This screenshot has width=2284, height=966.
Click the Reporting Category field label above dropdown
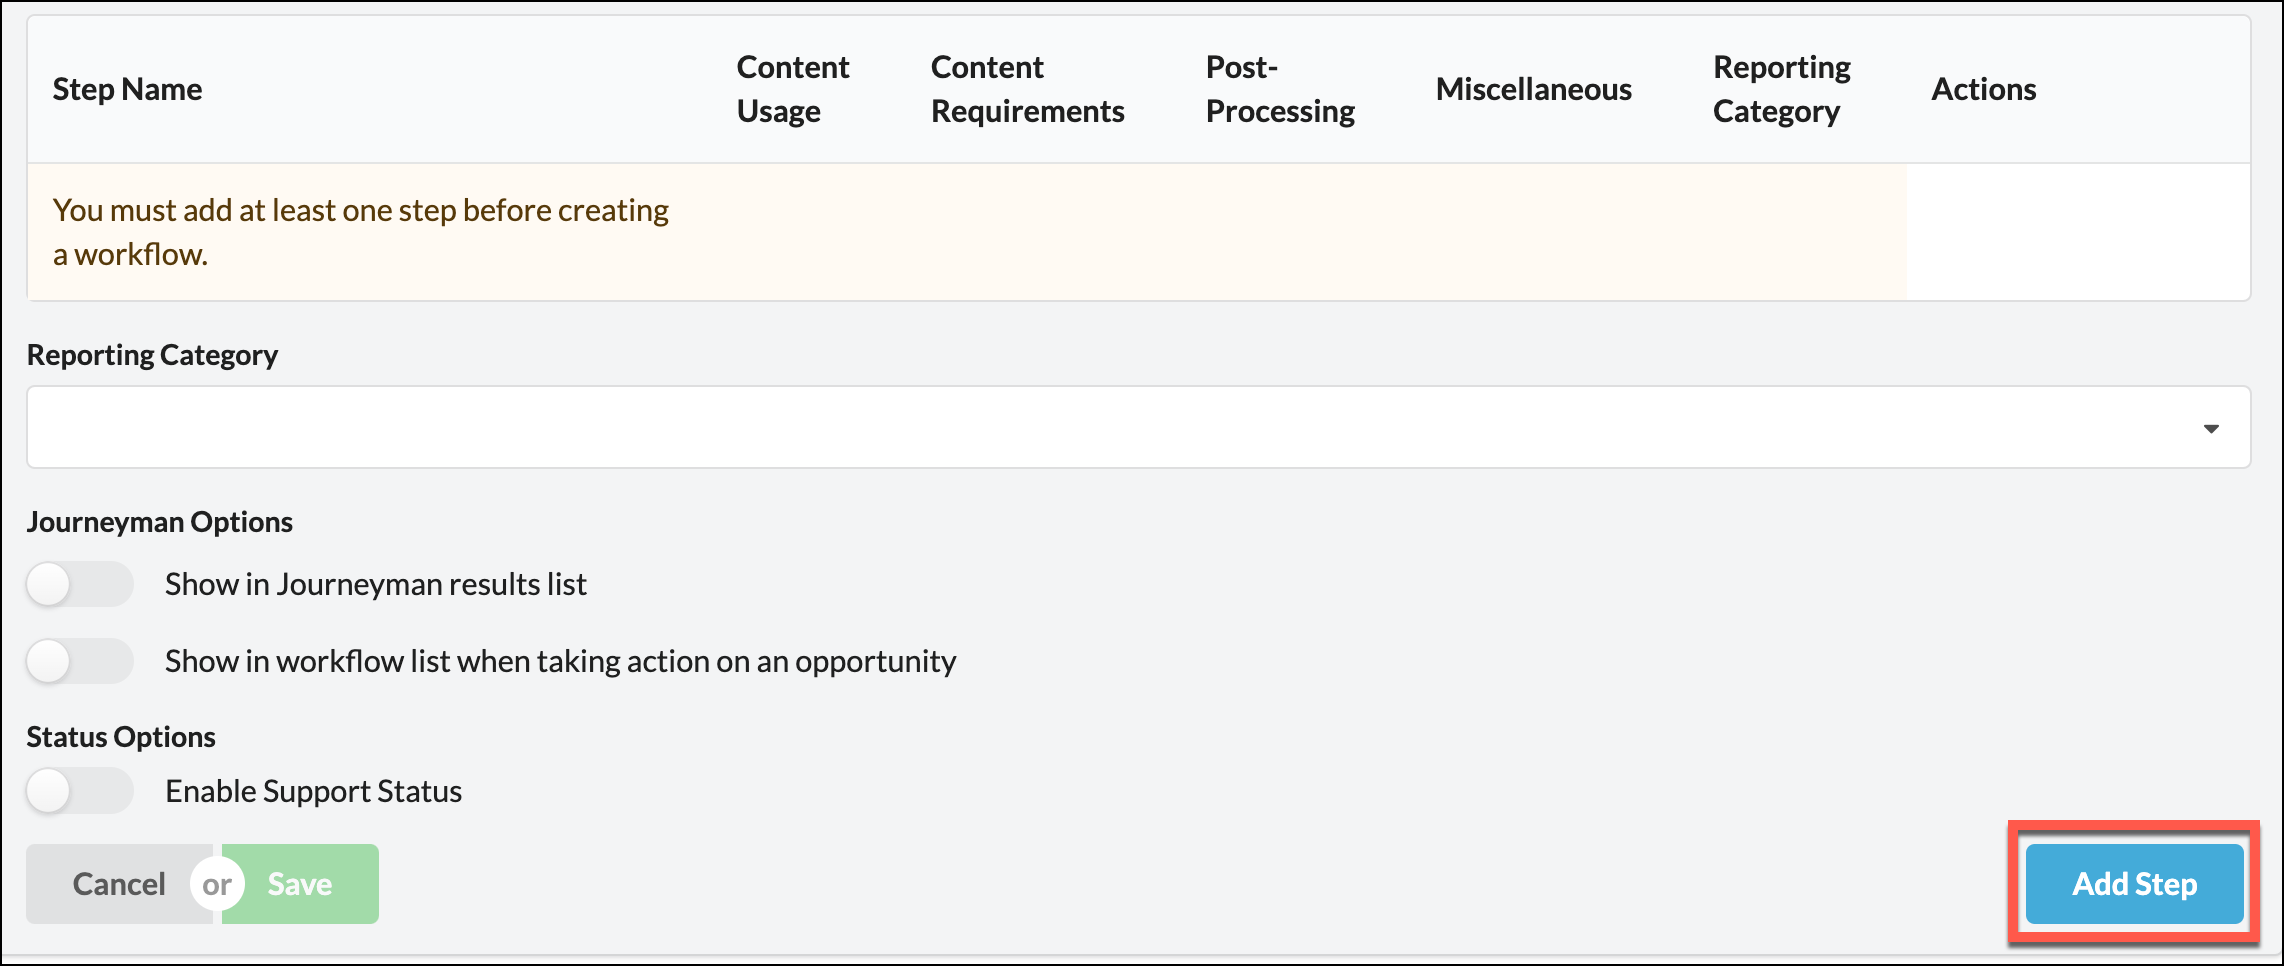pos(152,355)
